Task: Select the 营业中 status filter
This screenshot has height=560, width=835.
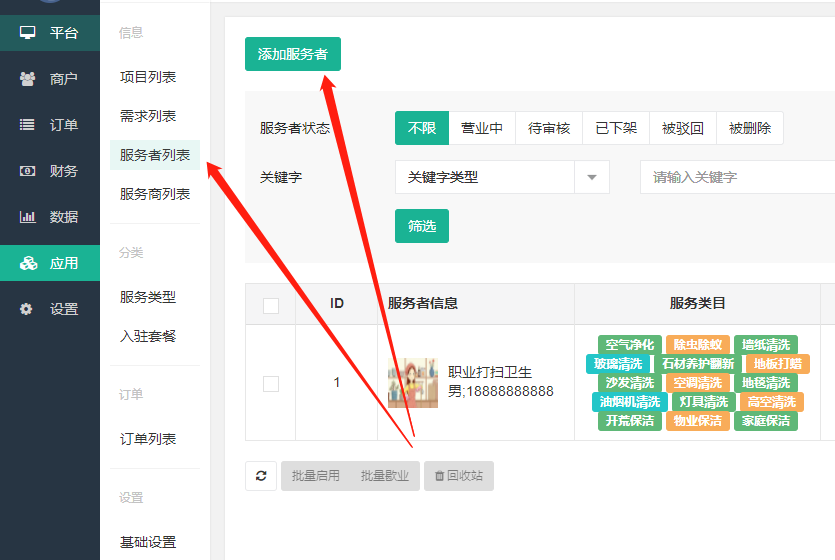Action: tap(482, 128)
